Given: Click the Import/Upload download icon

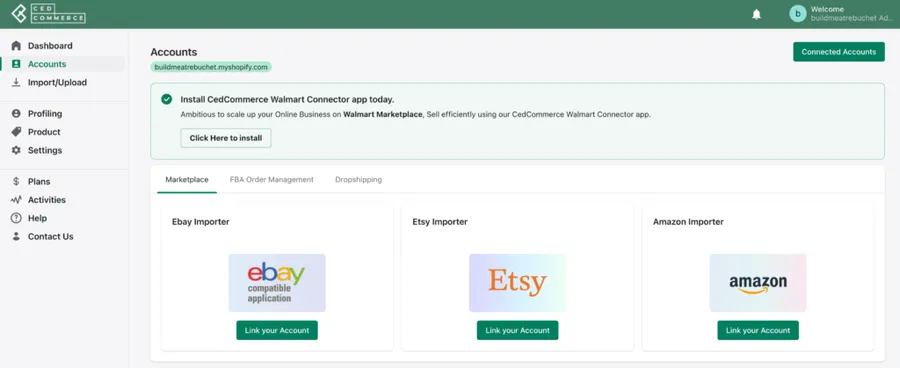Looking at the screenshot, I should (x=16, y=83).
